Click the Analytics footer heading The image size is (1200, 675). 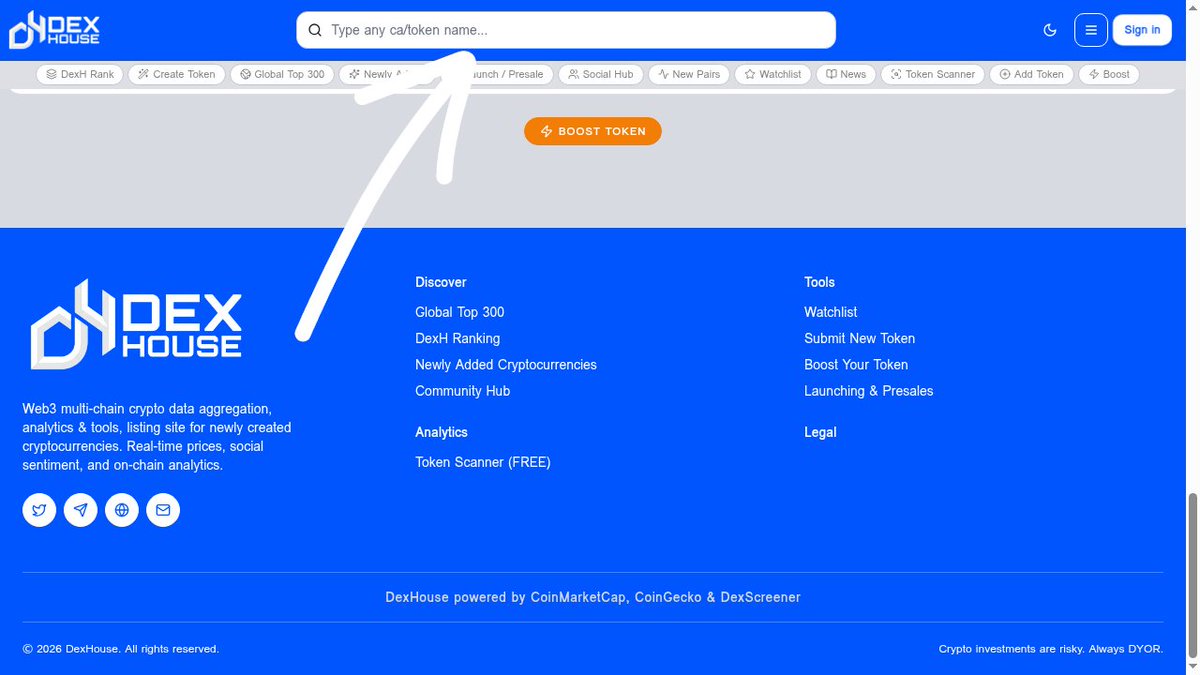(442, 432)
